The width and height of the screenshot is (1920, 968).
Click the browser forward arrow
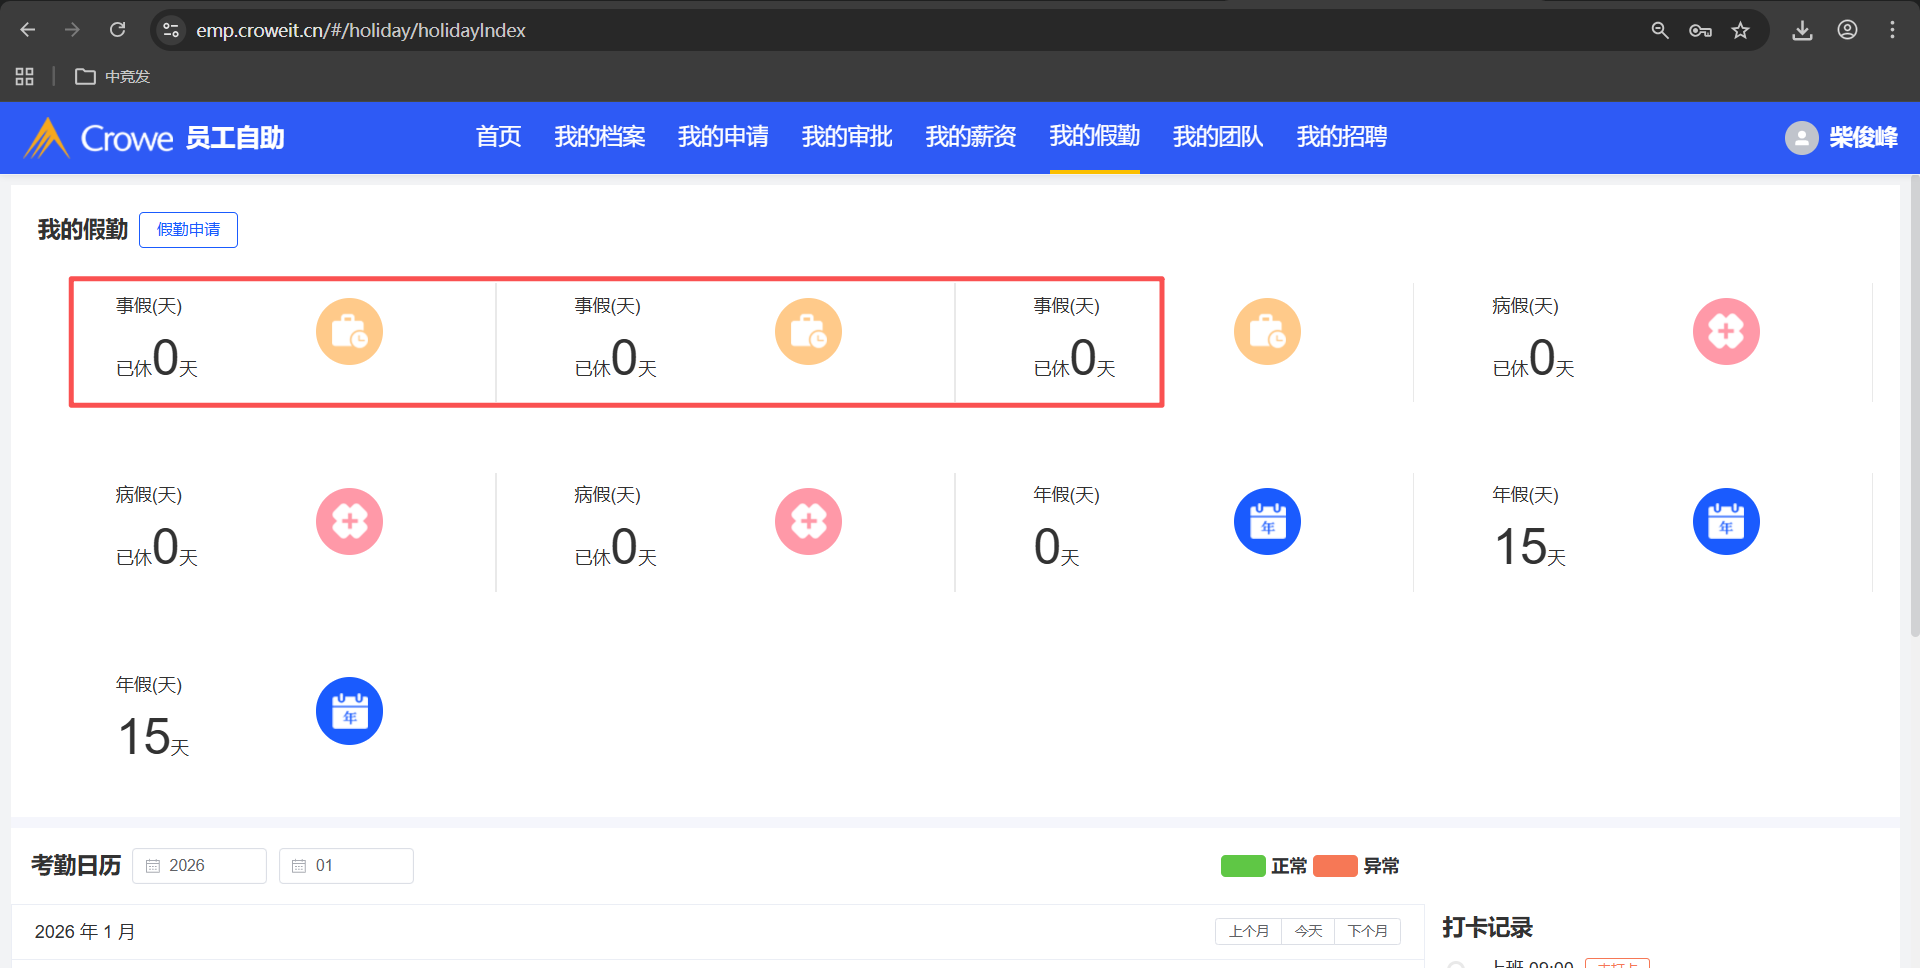[72, 30]
